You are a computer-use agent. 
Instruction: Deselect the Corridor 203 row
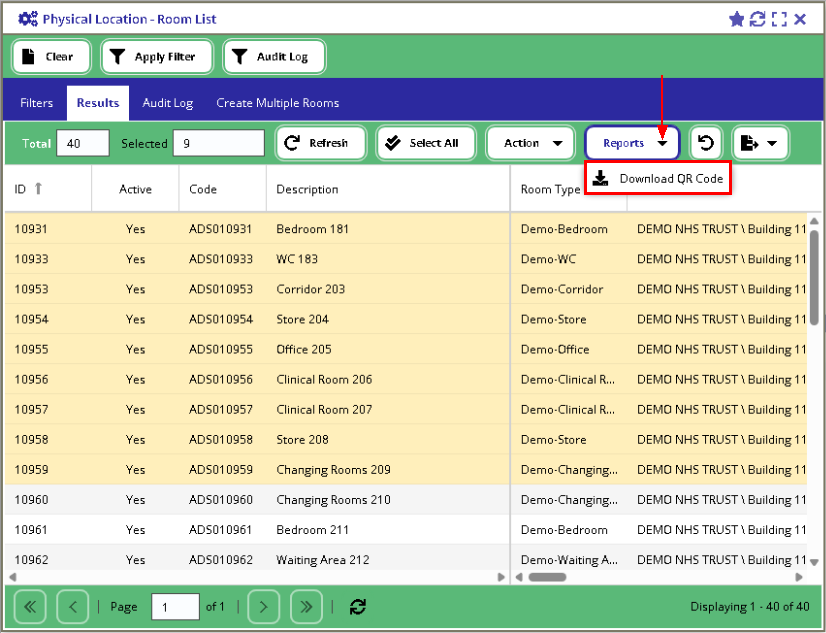click(x=310, y=289)
